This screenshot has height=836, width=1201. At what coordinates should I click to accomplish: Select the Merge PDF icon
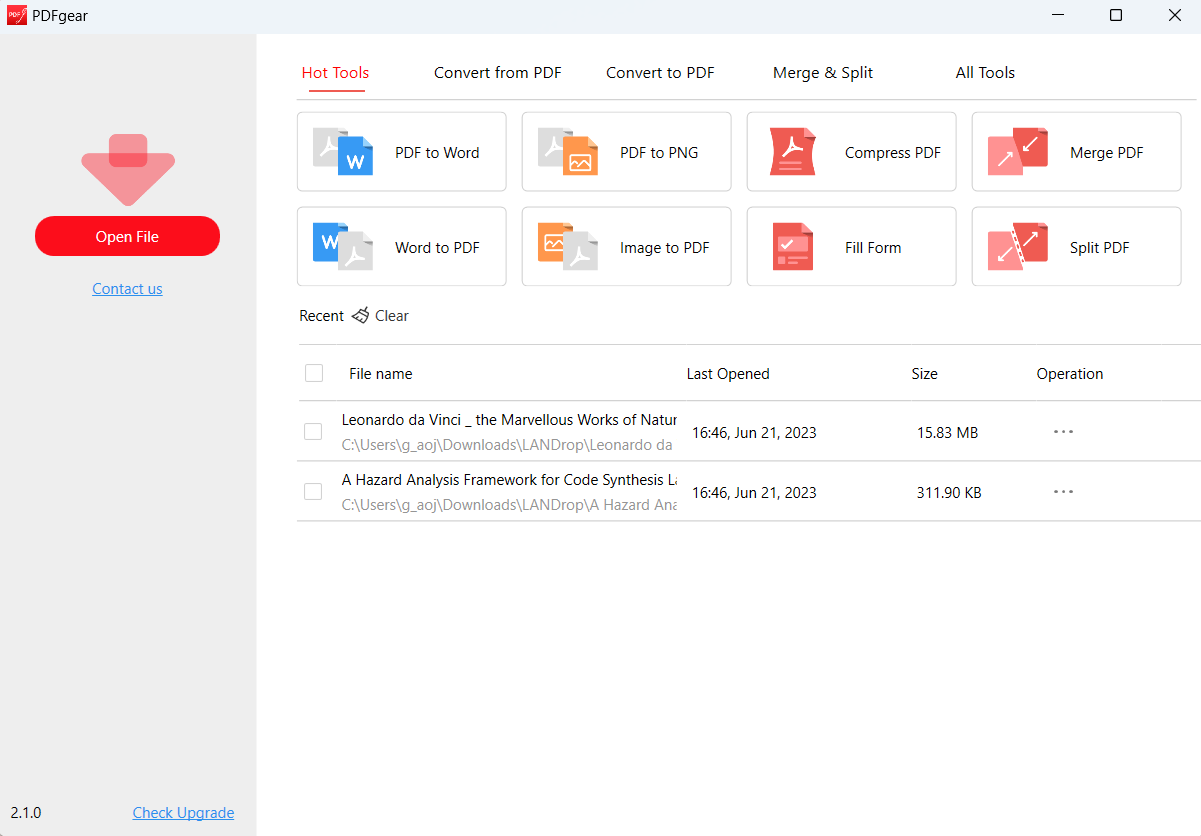pos(1016,151)
